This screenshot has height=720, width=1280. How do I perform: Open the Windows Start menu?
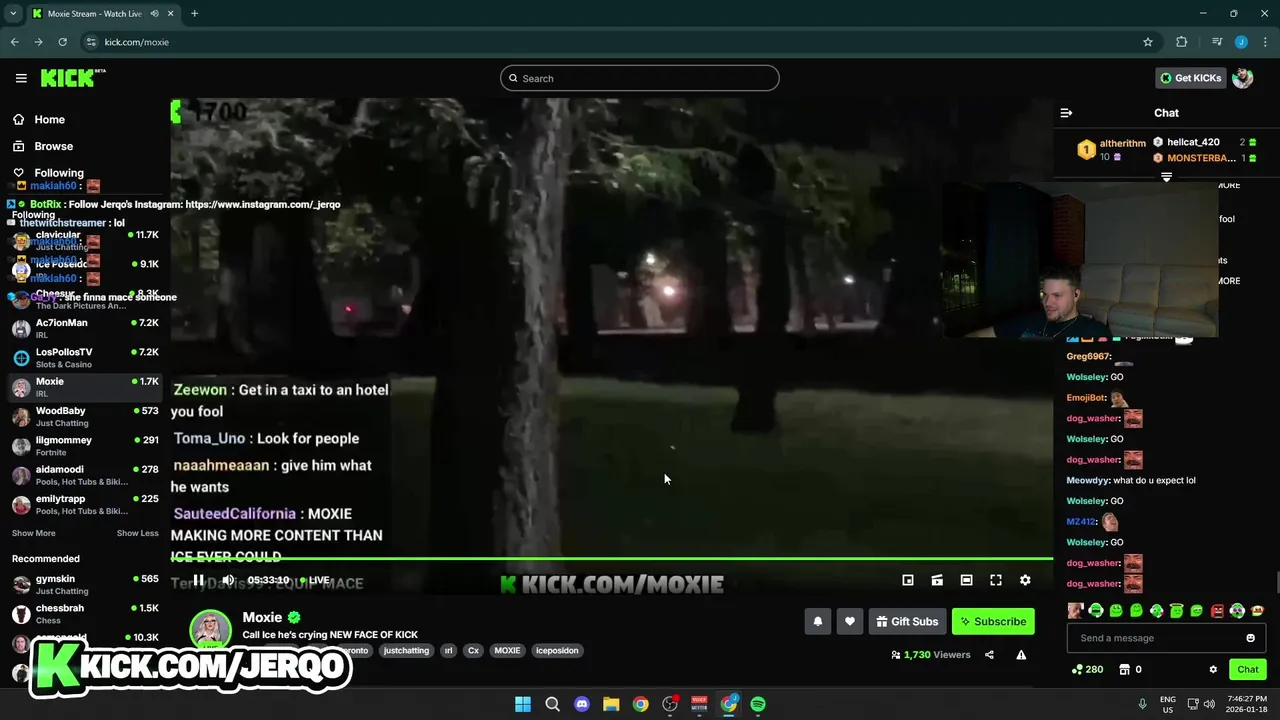click(x=523, y=704)
